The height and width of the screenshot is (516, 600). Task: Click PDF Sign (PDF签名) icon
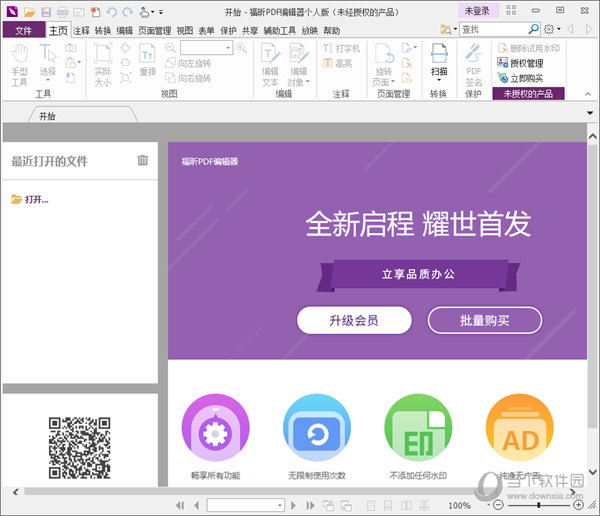(473, 65)
